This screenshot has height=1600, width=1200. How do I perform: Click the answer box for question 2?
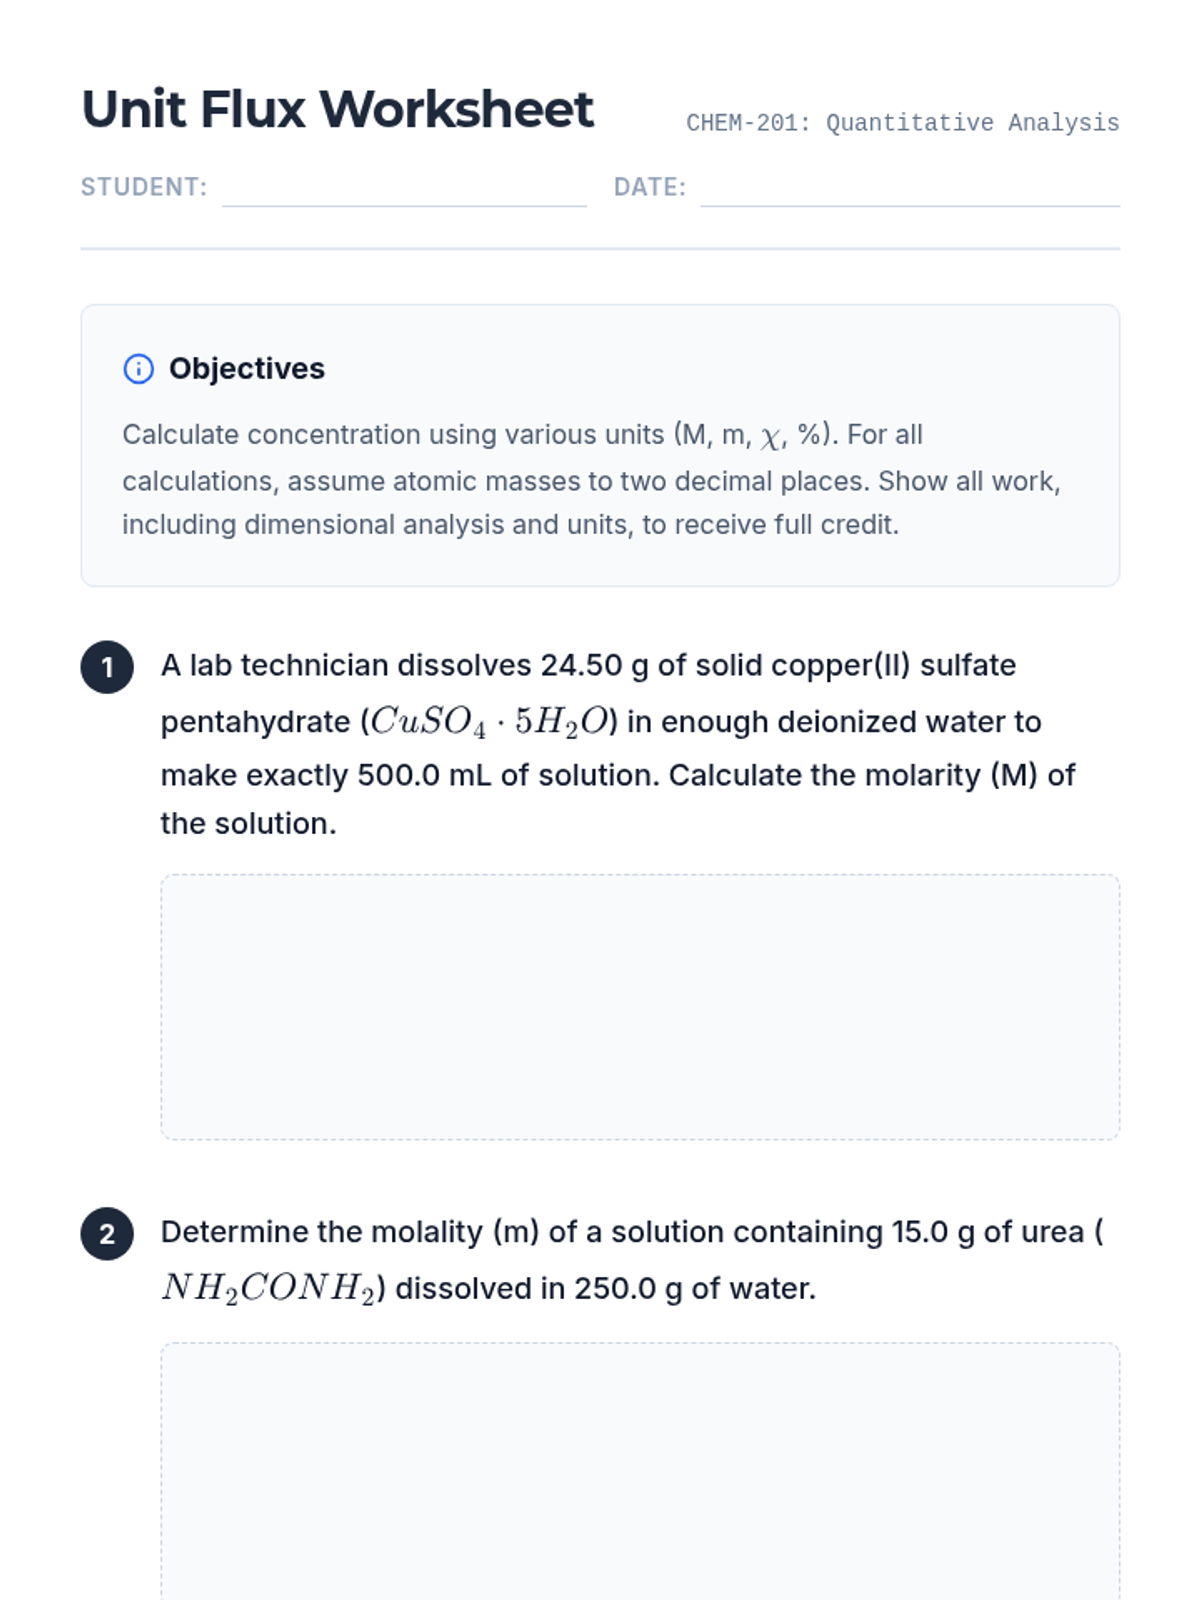click(640, 1470)
